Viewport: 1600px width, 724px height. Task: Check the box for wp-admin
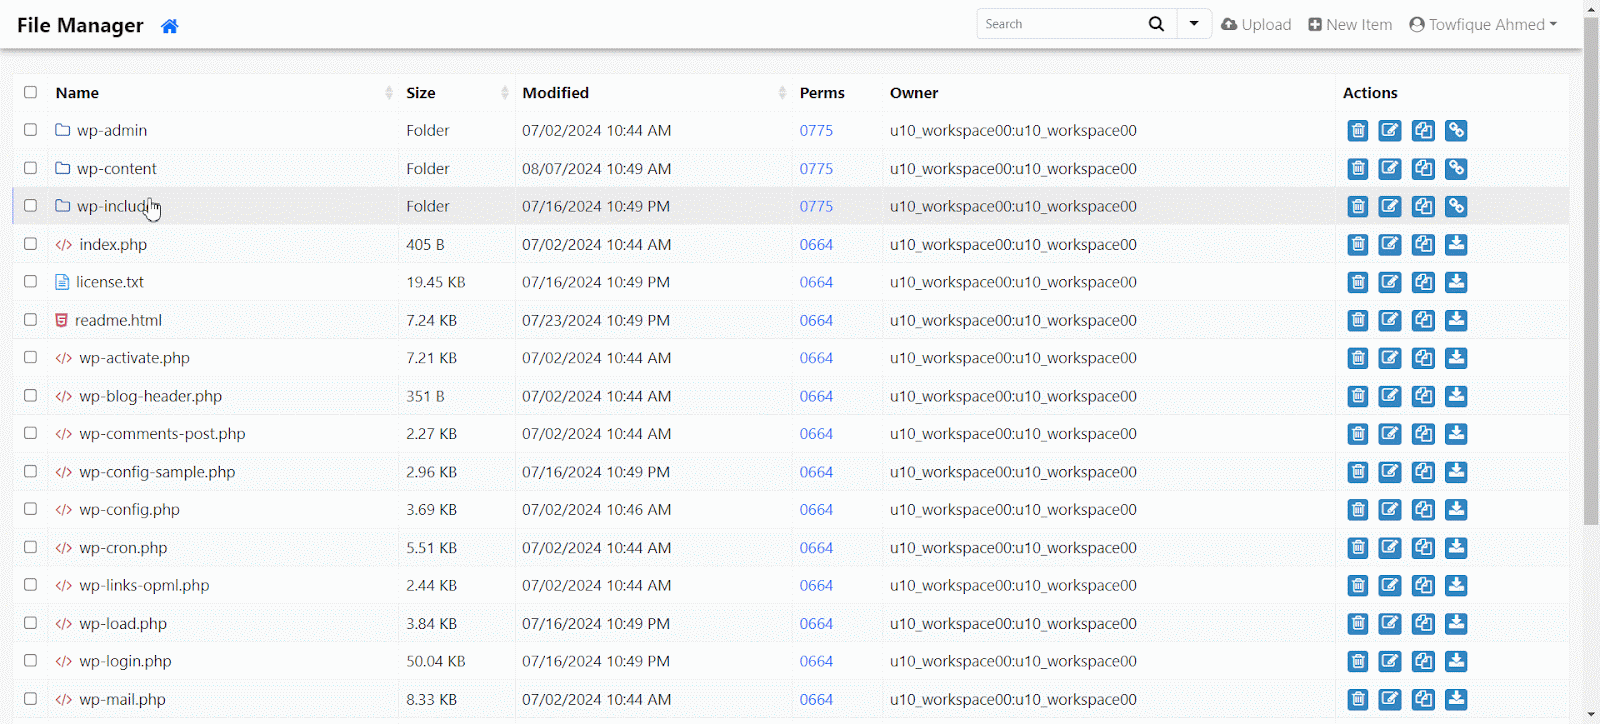tap(31, 130)
